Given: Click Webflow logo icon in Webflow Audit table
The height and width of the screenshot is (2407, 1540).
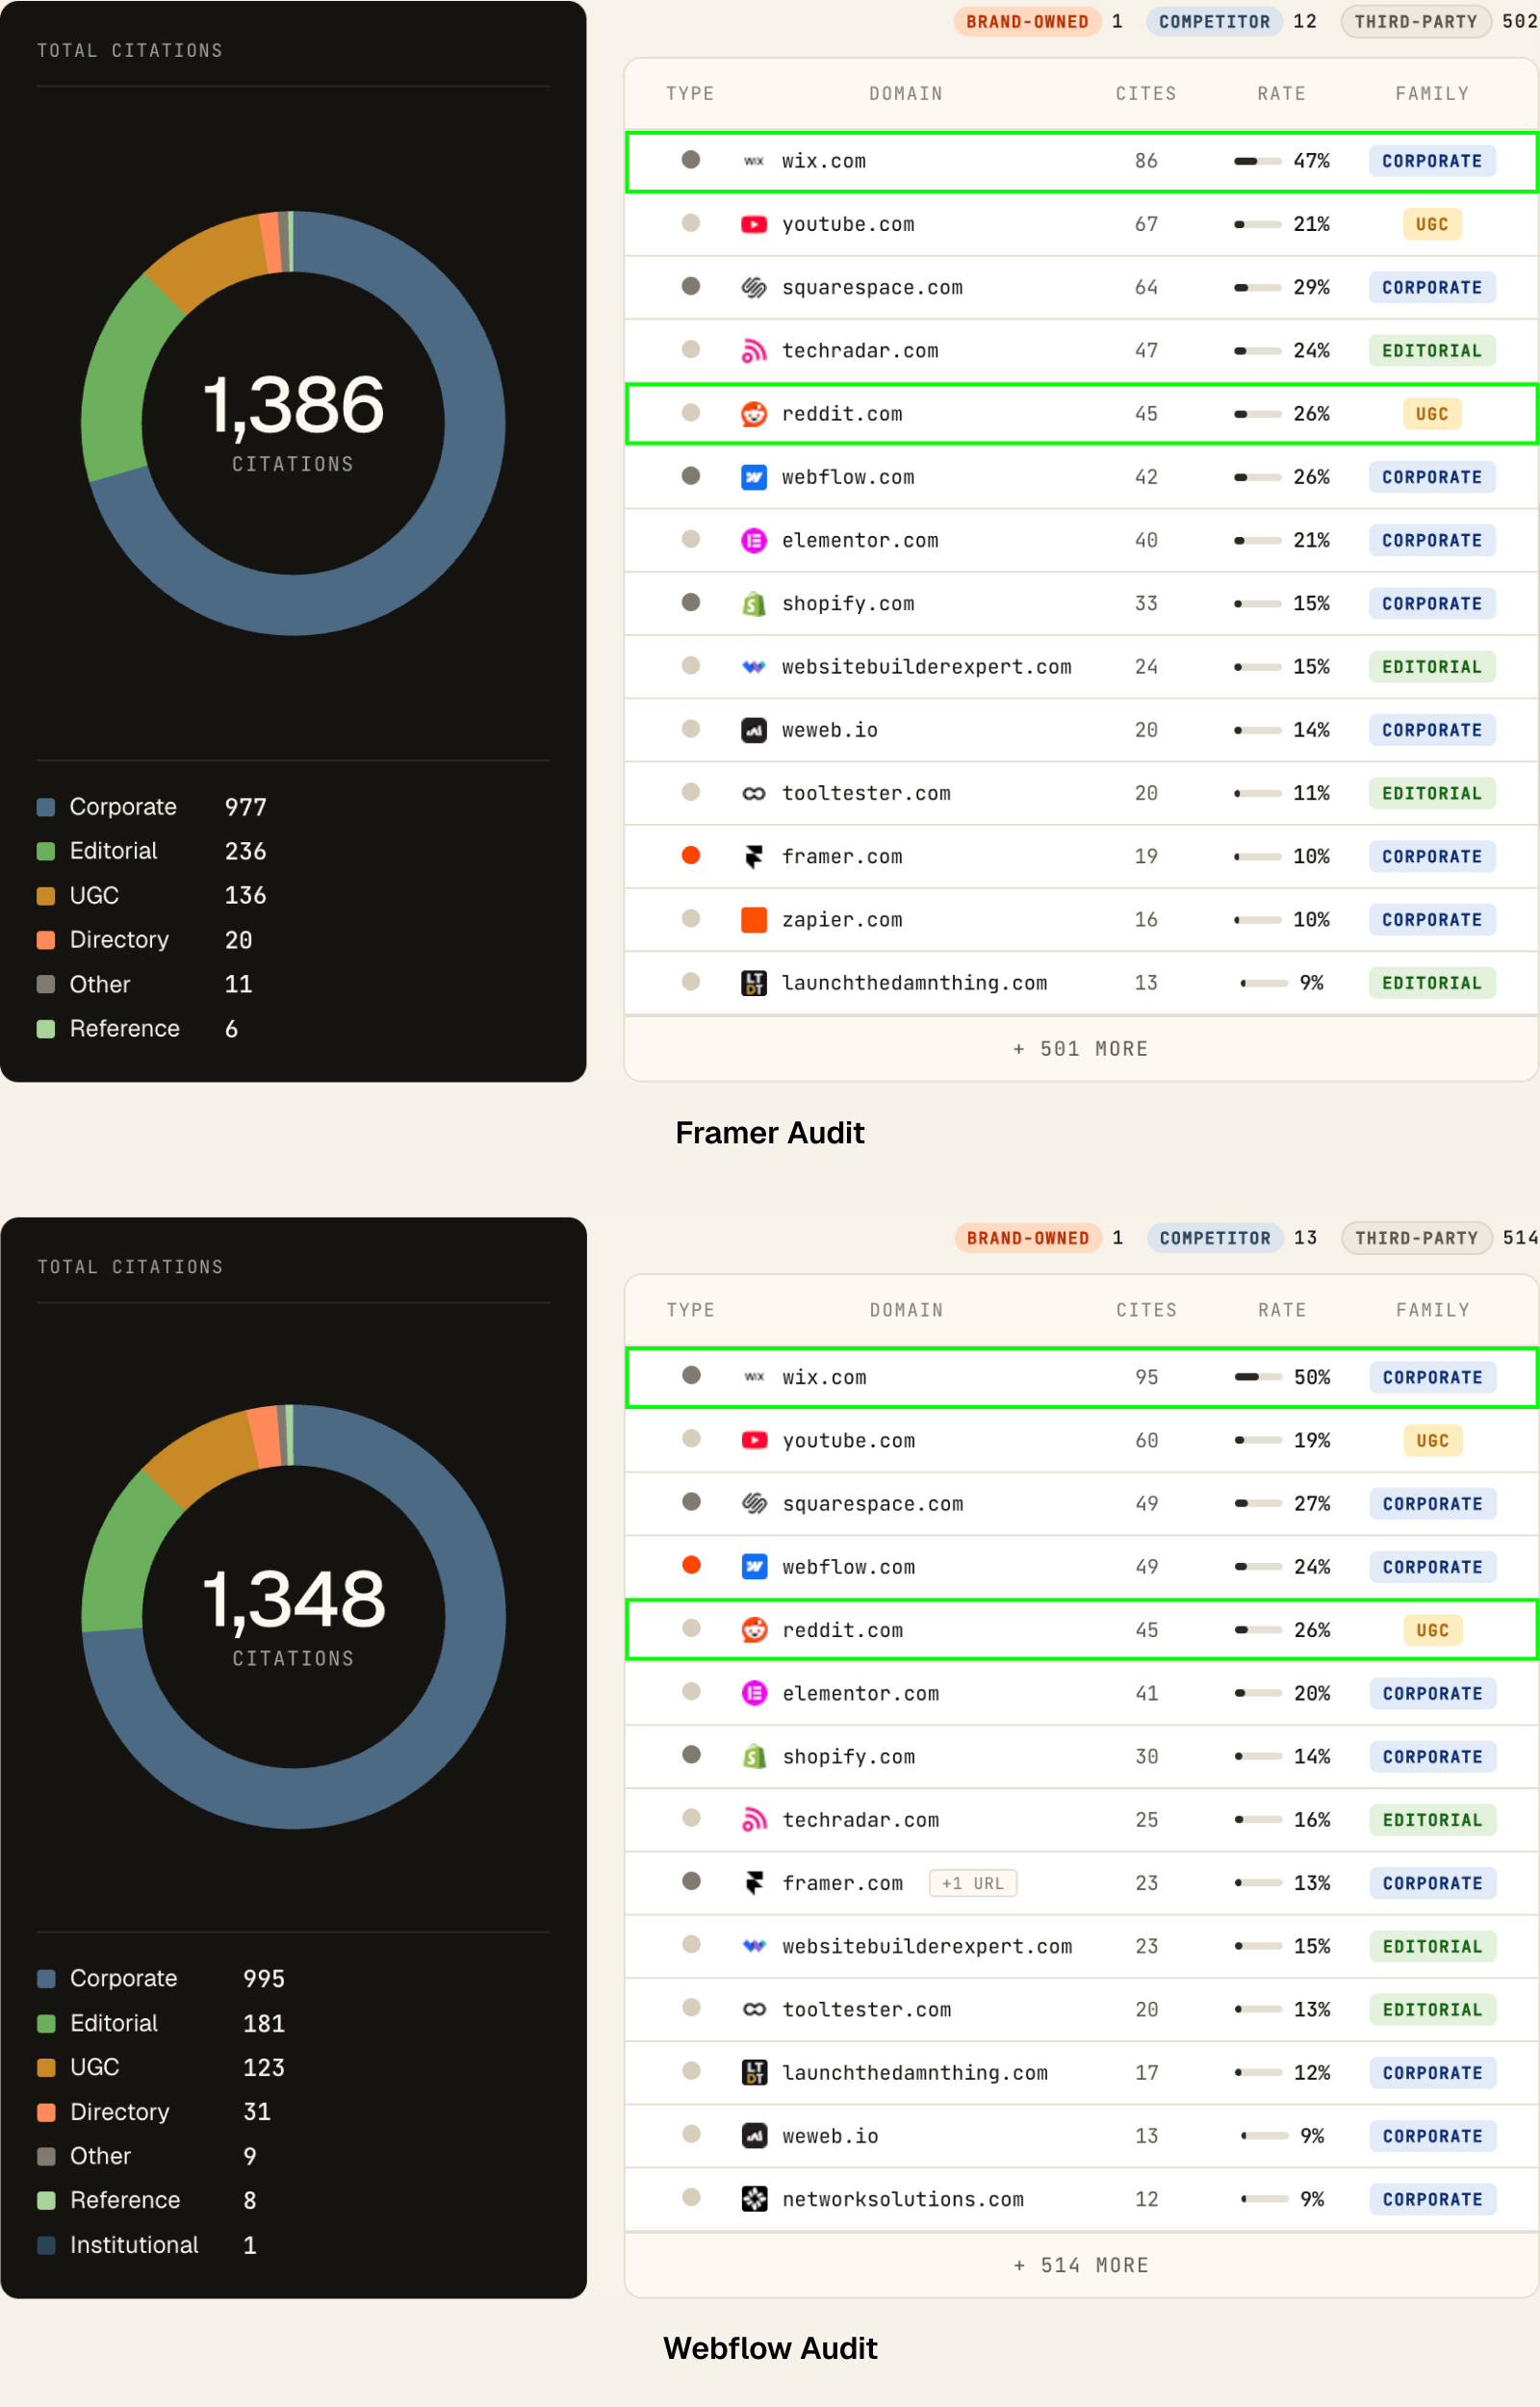Looking at the screenshot, I should point(755,1567).
